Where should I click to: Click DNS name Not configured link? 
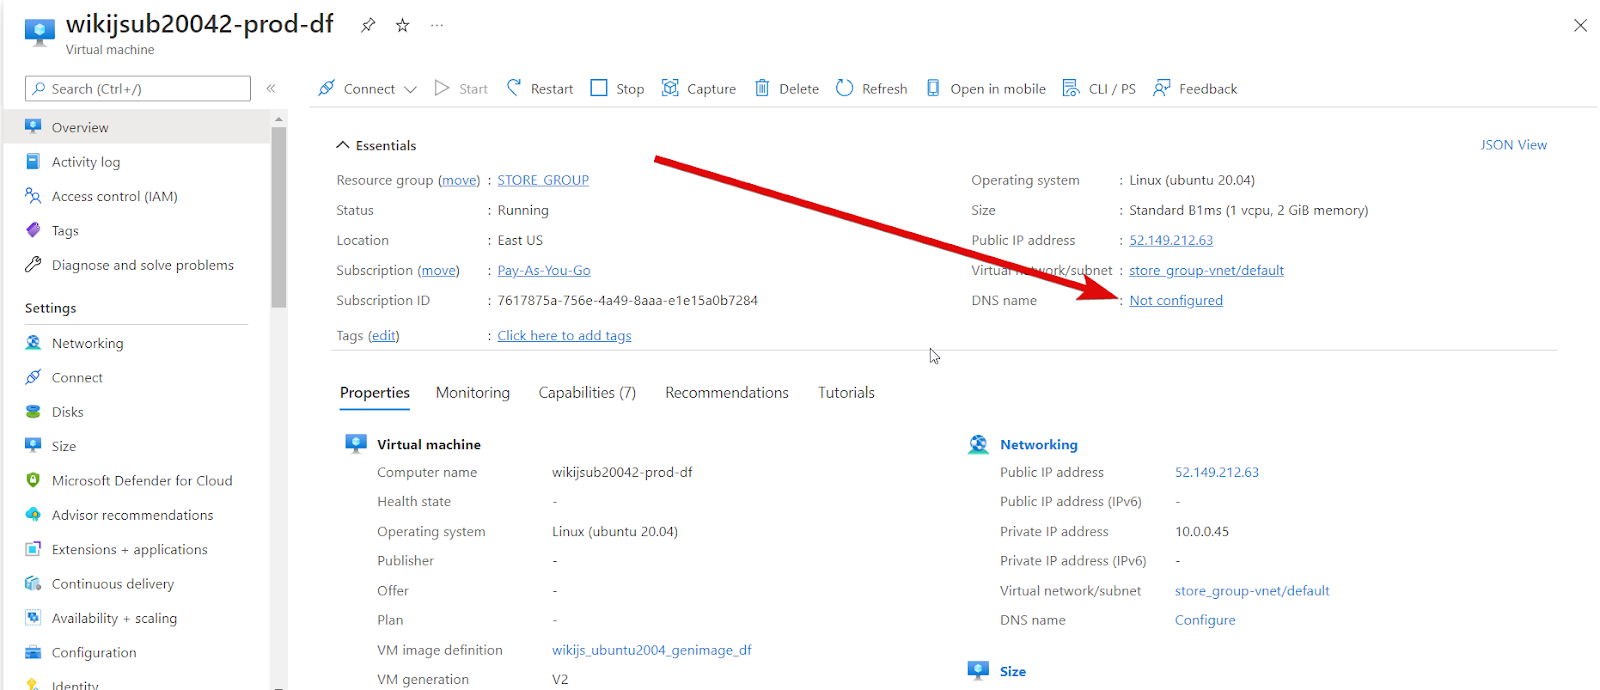1176,300
